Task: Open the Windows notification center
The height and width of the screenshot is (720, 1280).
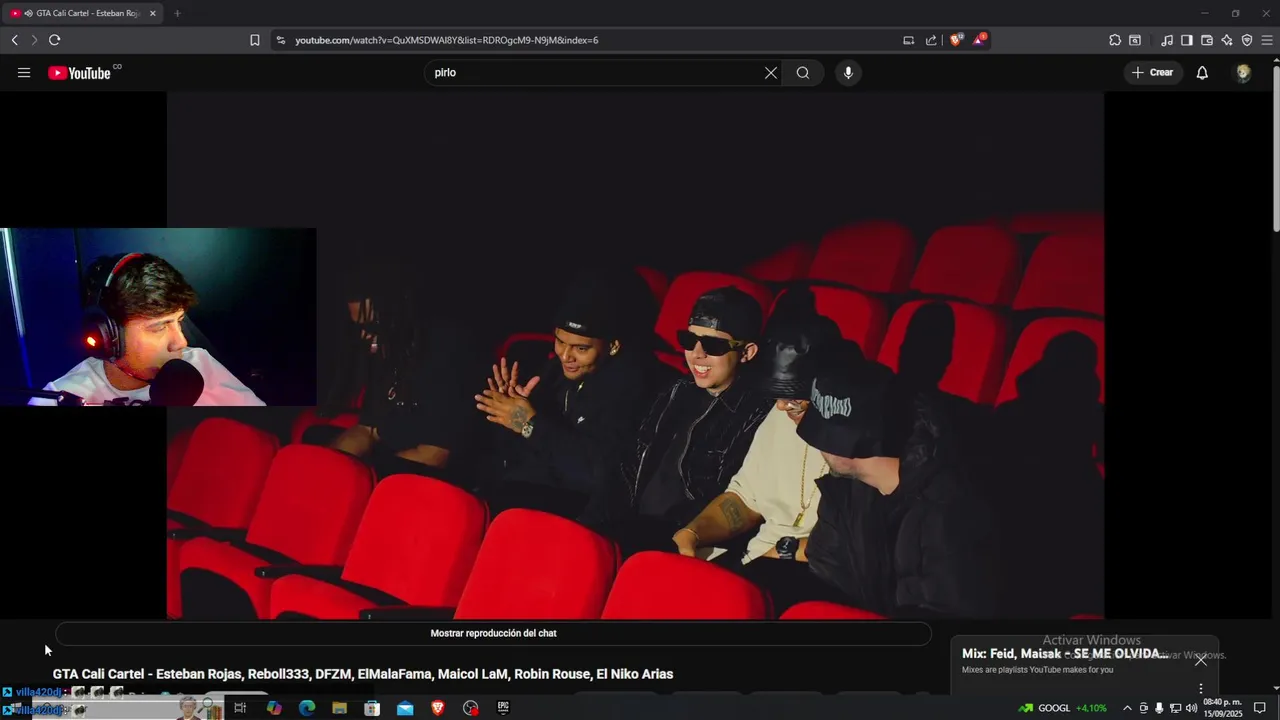Action: click(1260, 708)
